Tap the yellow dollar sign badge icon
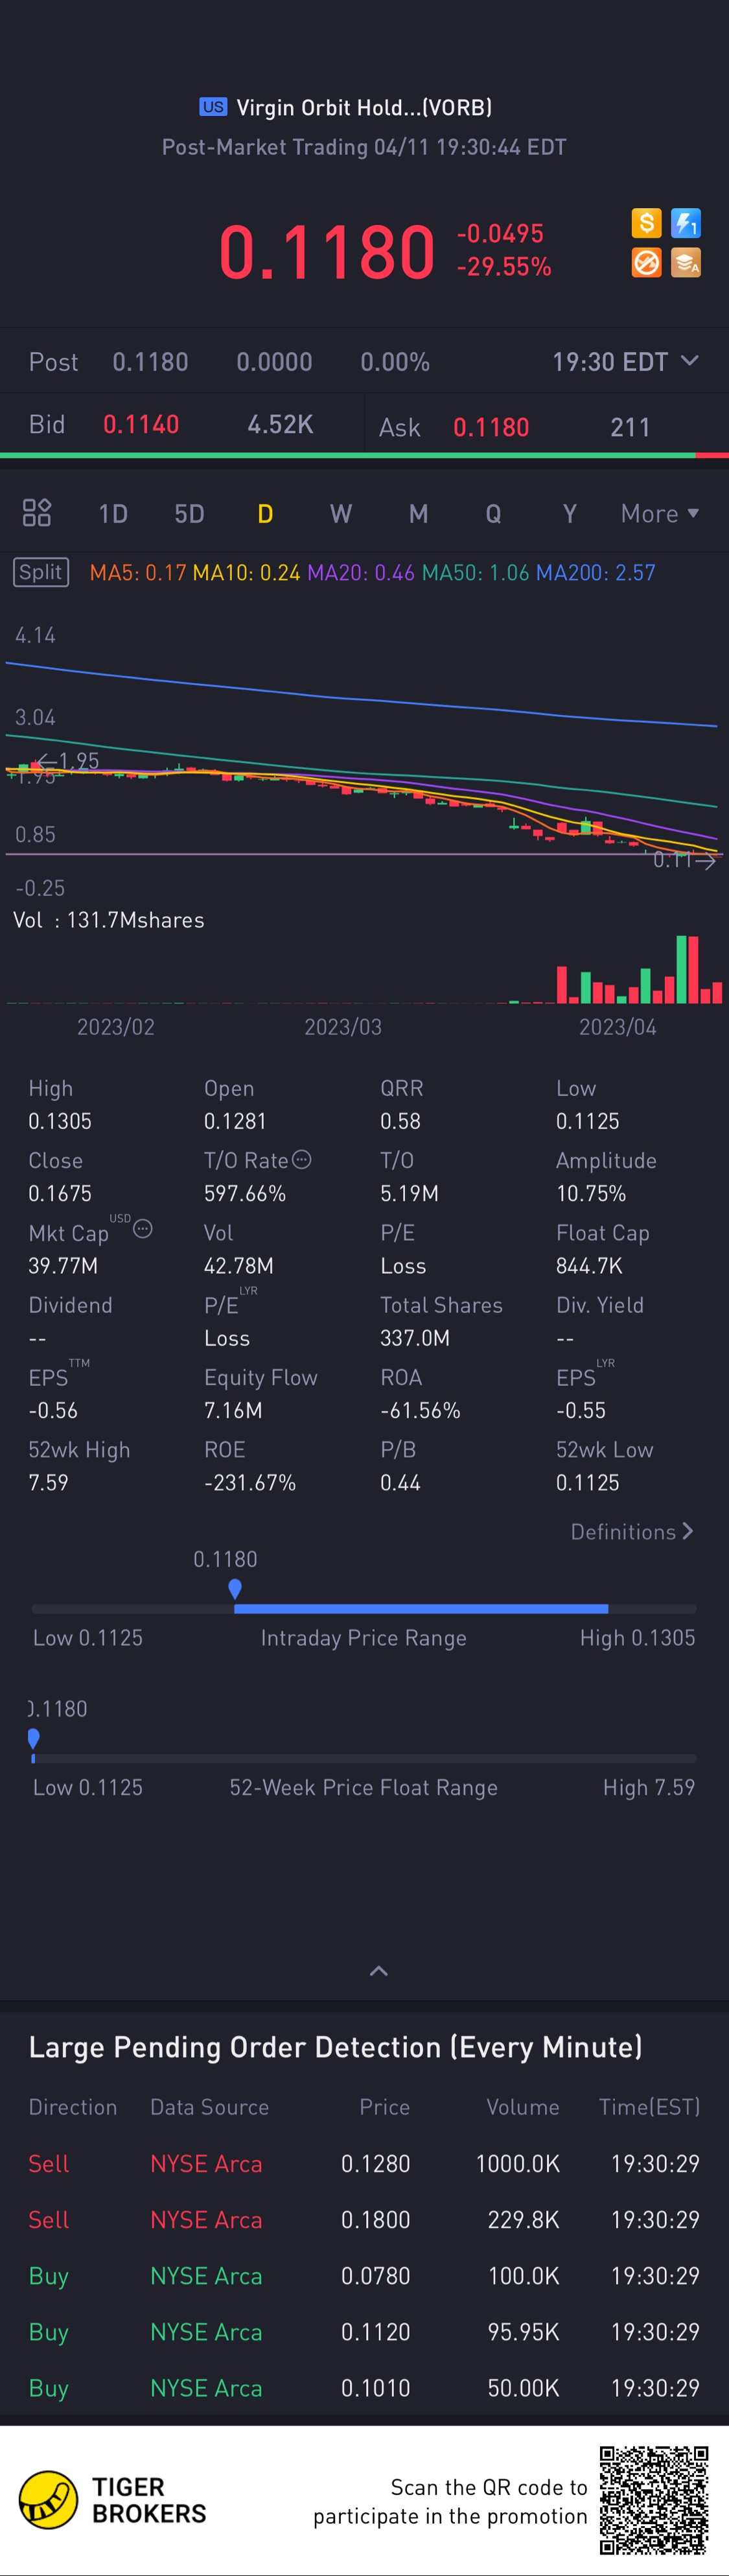Screen dimensions: 729x2576 pyautogui.click(x=646, y=222)
